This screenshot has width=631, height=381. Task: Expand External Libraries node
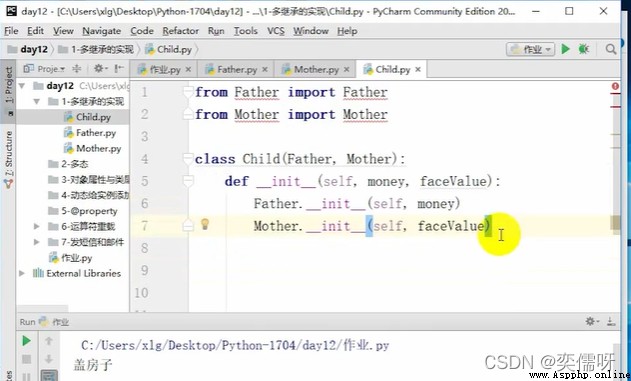click(x=22, y=274)
